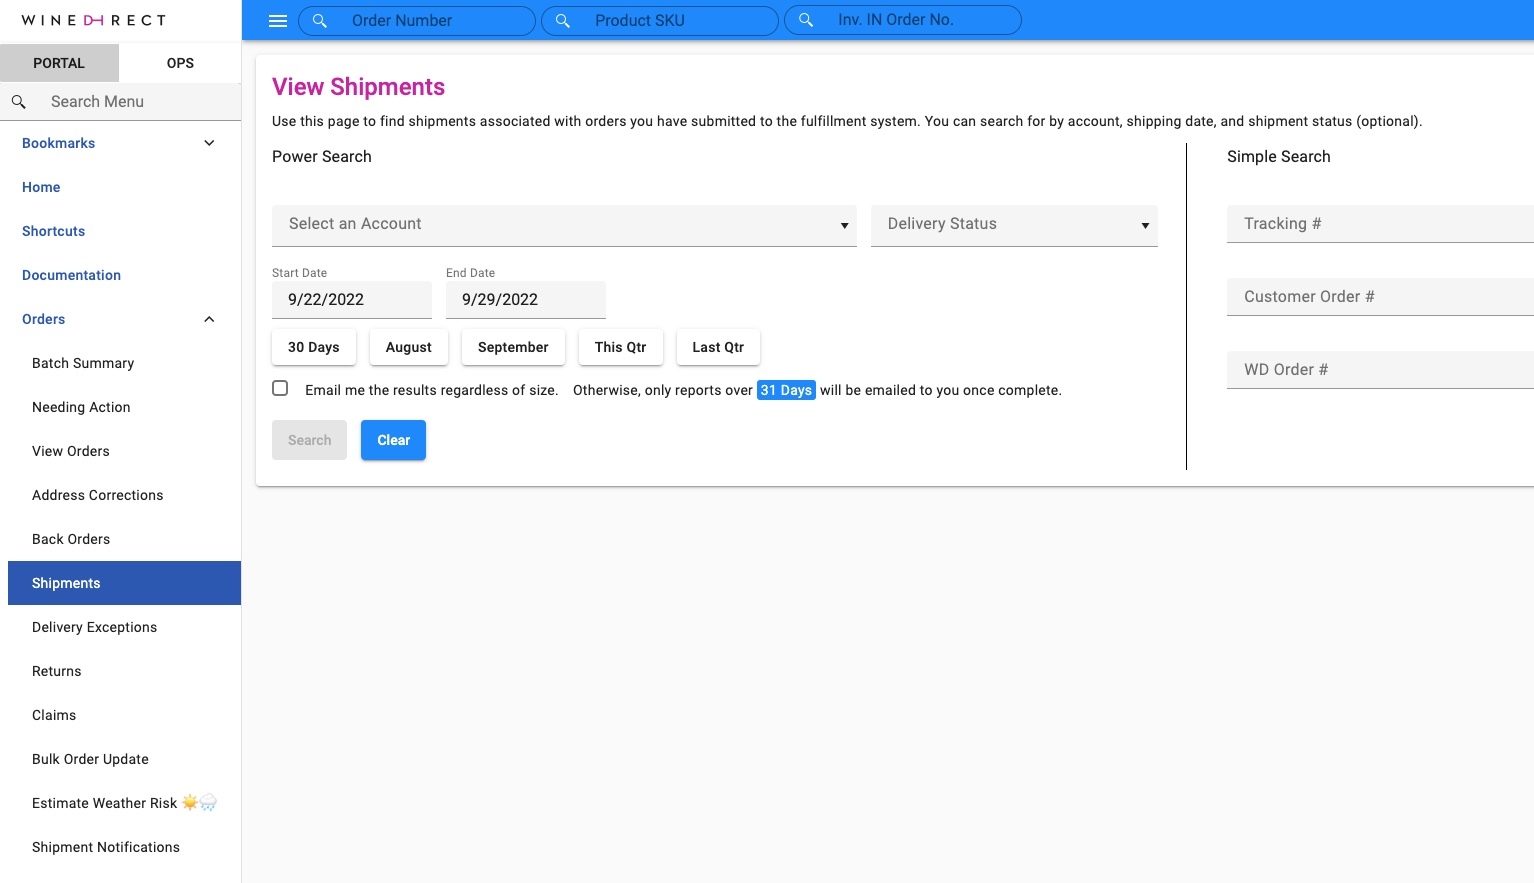Click the Customer Order # input field
The image size is (1534, 883).
[x=1380, y=297]
